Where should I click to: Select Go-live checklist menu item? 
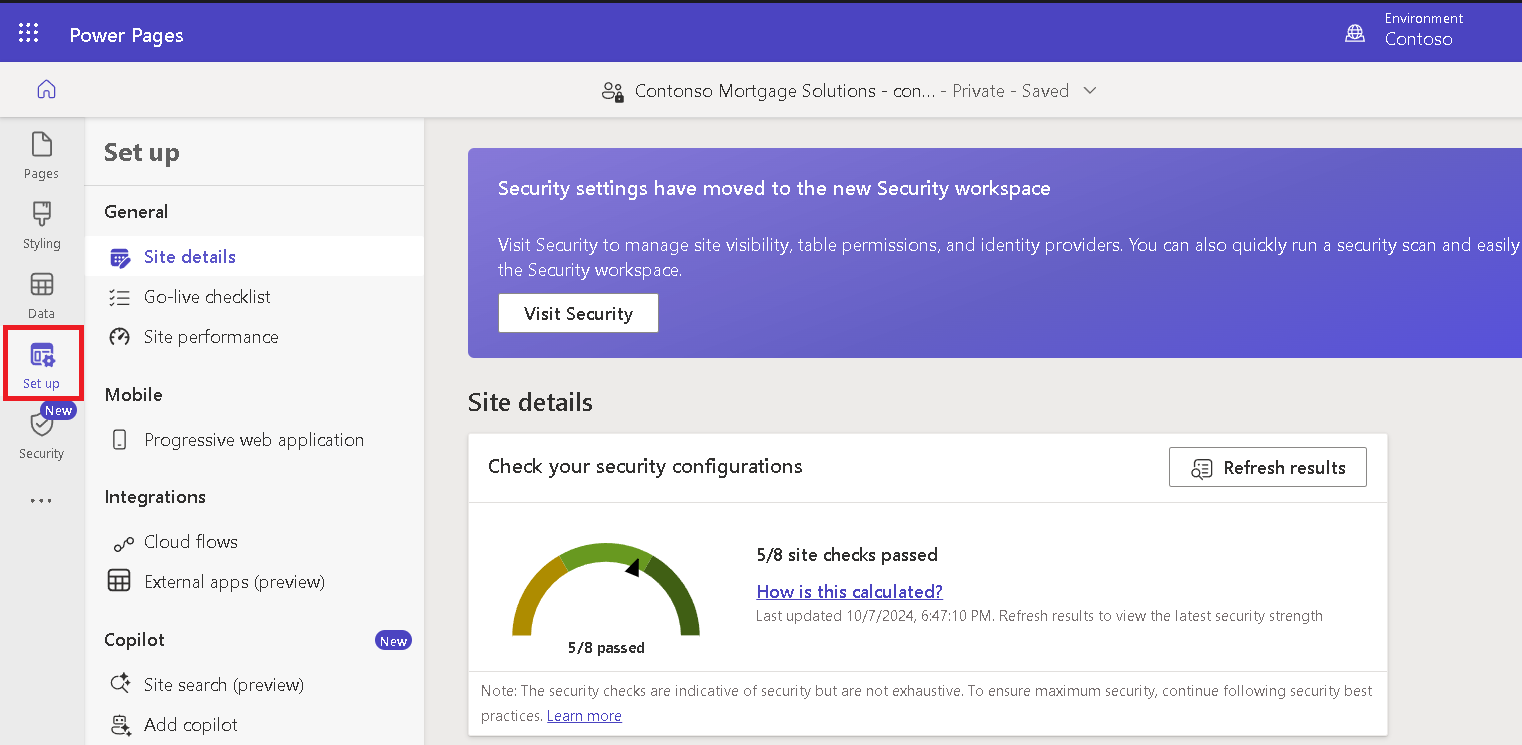207,297
